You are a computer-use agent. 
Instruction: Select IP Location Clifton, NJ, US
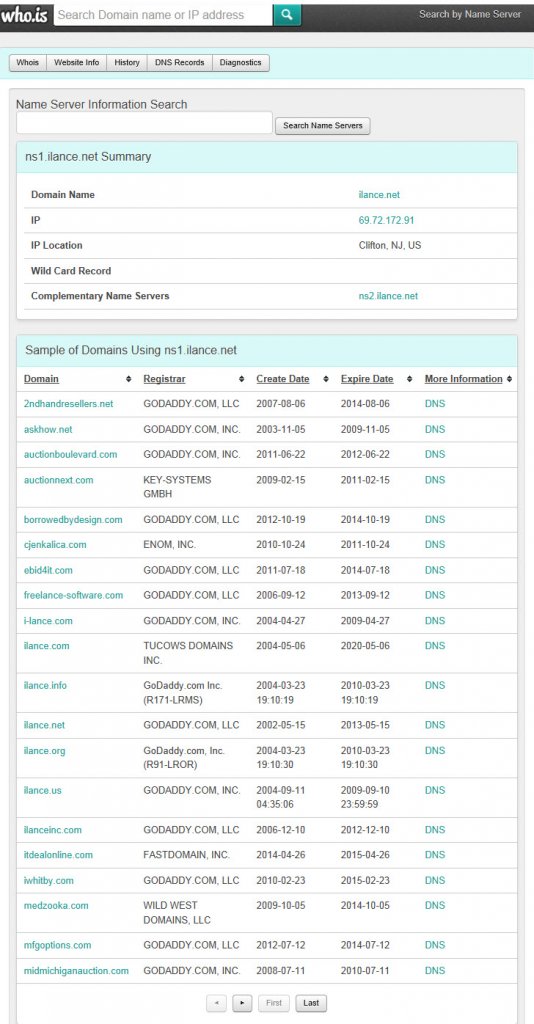(390, 246)
